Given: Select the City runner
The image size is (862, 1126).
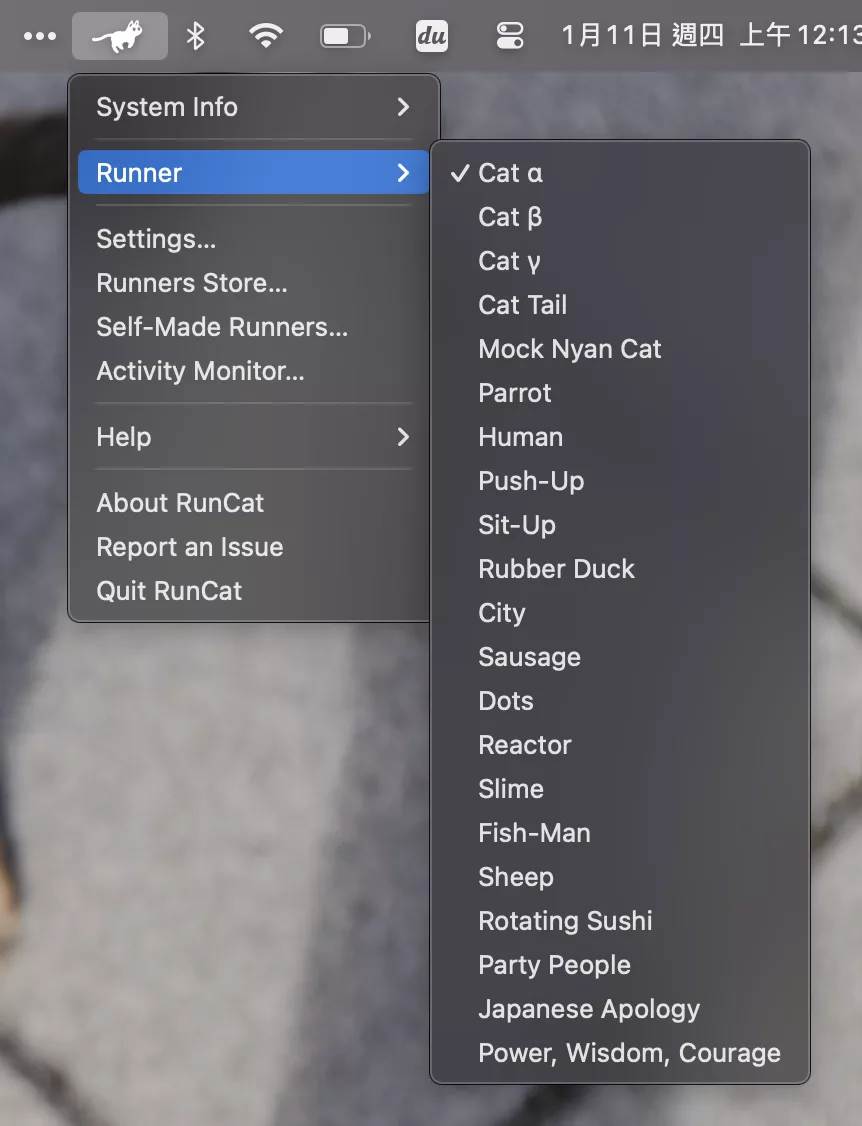Looking at the screenshot, I should coord(620,613).
